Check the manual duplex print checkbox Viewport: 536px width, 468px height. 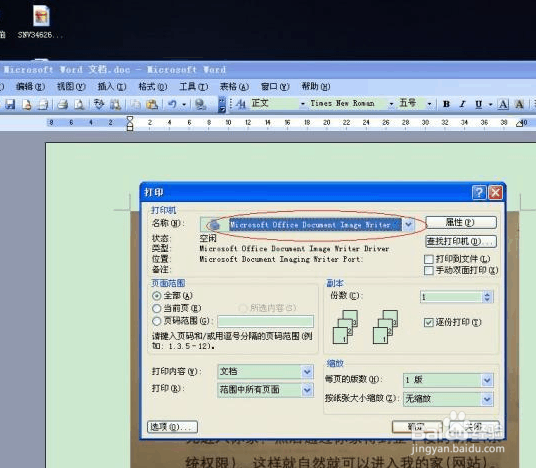pos(428,270)
